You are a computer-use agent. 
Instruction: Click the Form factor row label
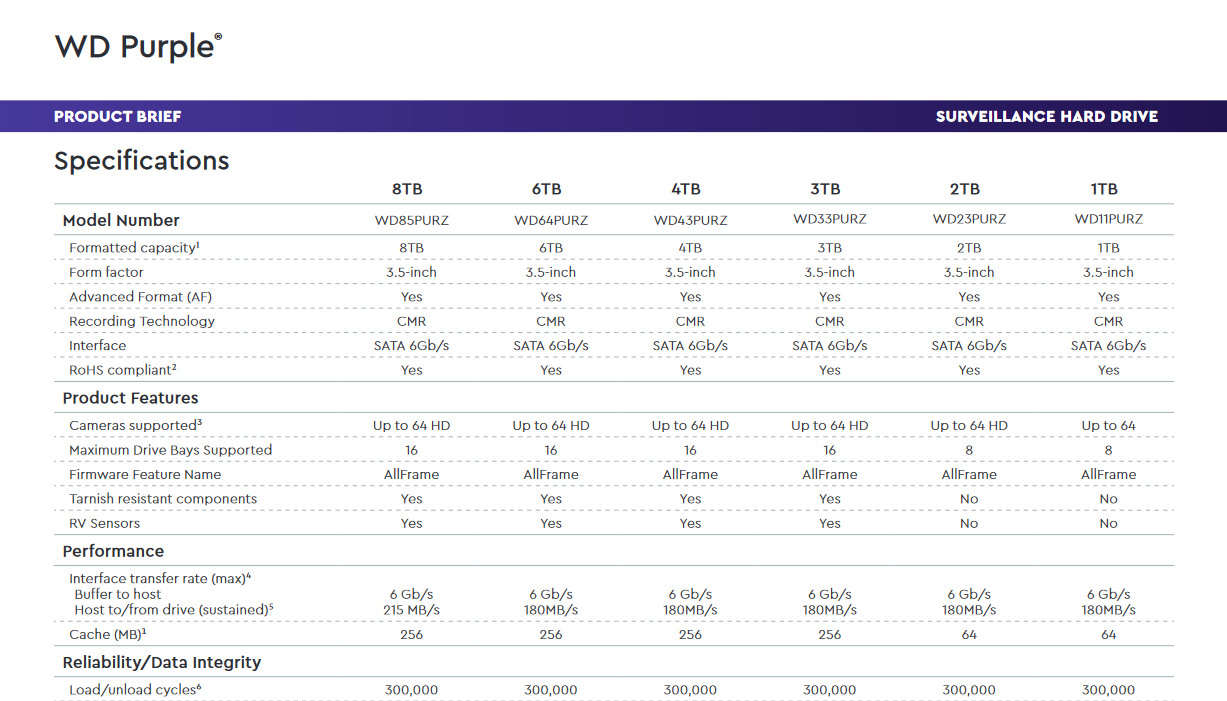106,272
